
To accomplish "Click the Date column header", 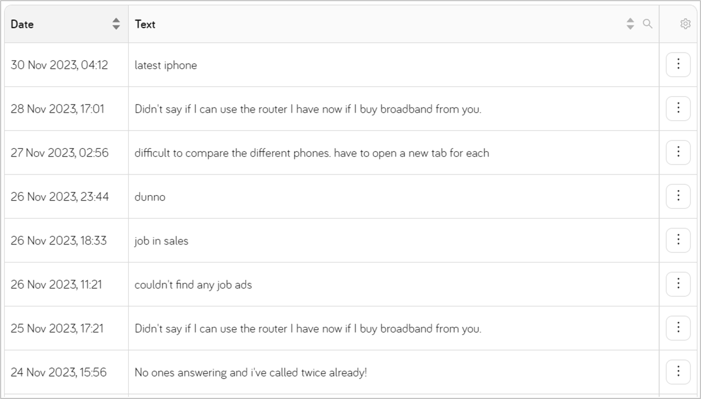I will (67, 24).
